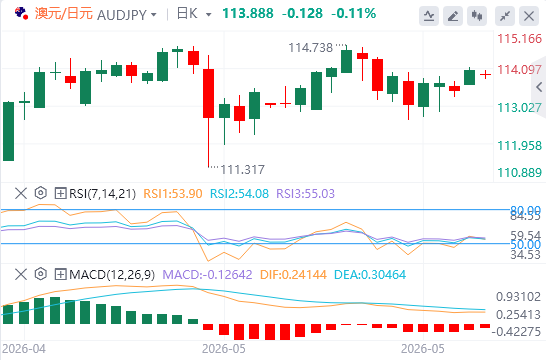Expand the RSI panel plus box
Screen dimensions: 546x360
60,193
